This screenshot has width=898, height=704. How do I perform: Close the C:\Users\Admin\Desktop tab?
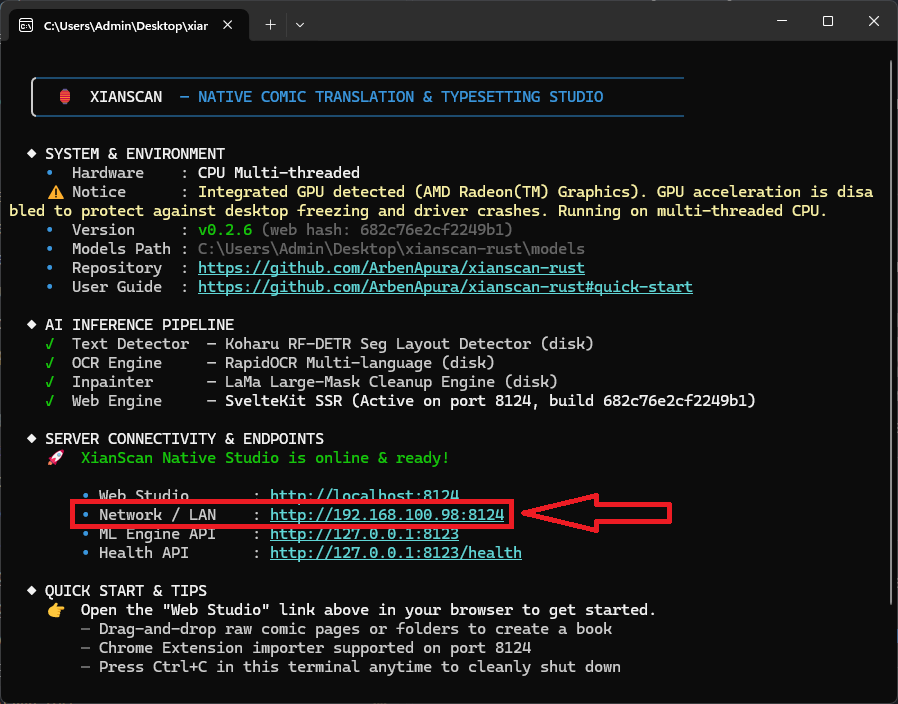click(227, 25)
